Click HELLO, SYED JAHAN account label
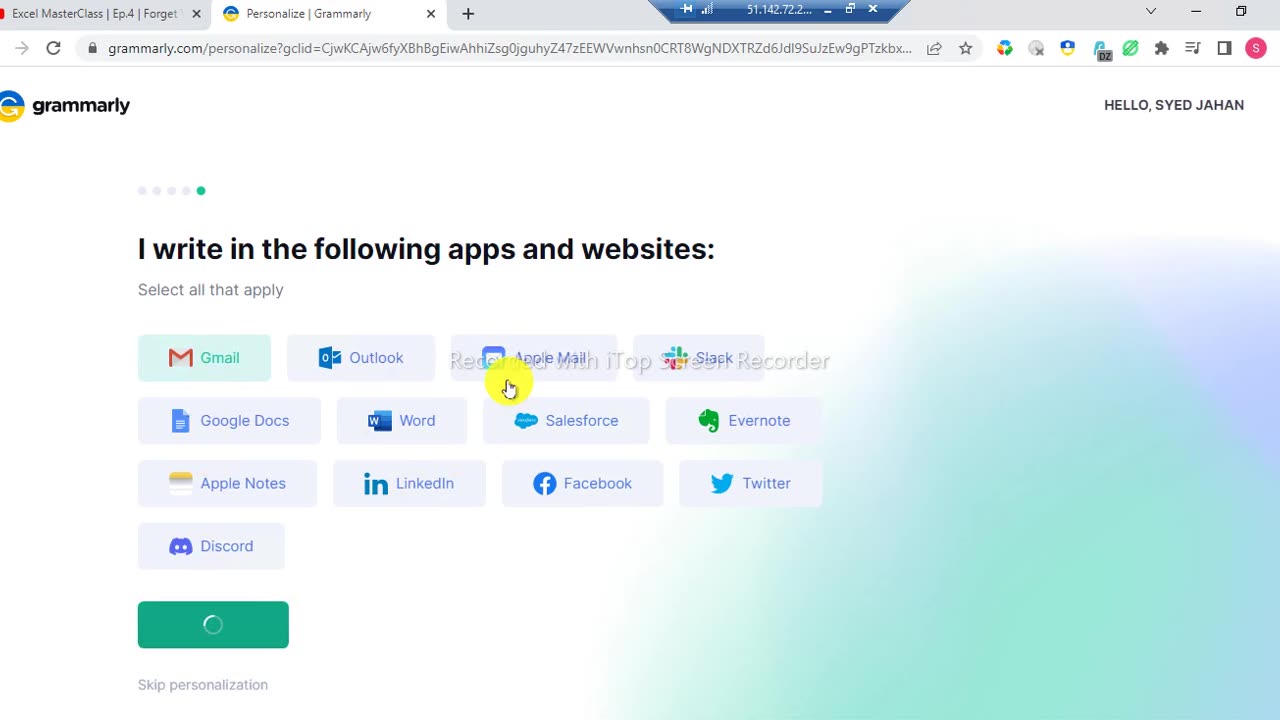 pos(1174,105)
